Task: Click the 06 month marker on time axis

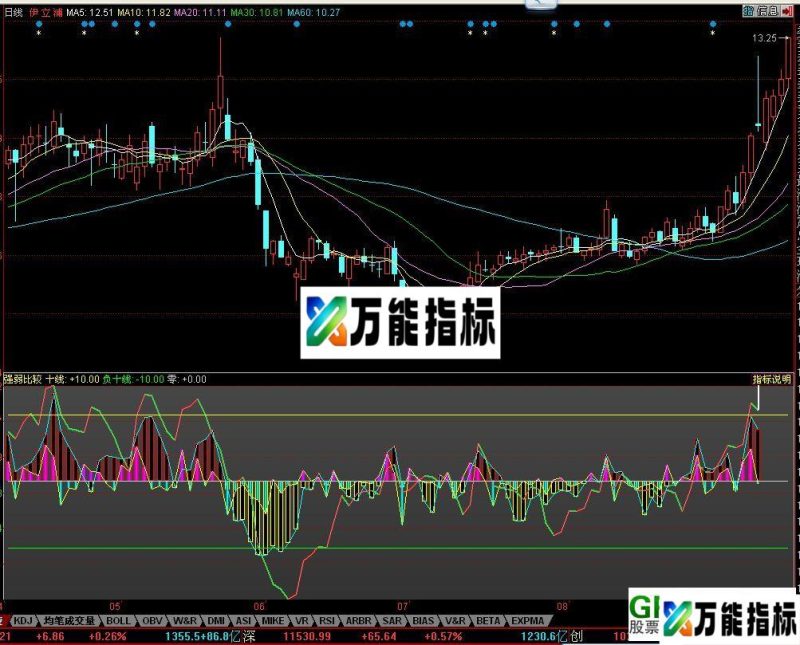Action: tap(259, 607)
